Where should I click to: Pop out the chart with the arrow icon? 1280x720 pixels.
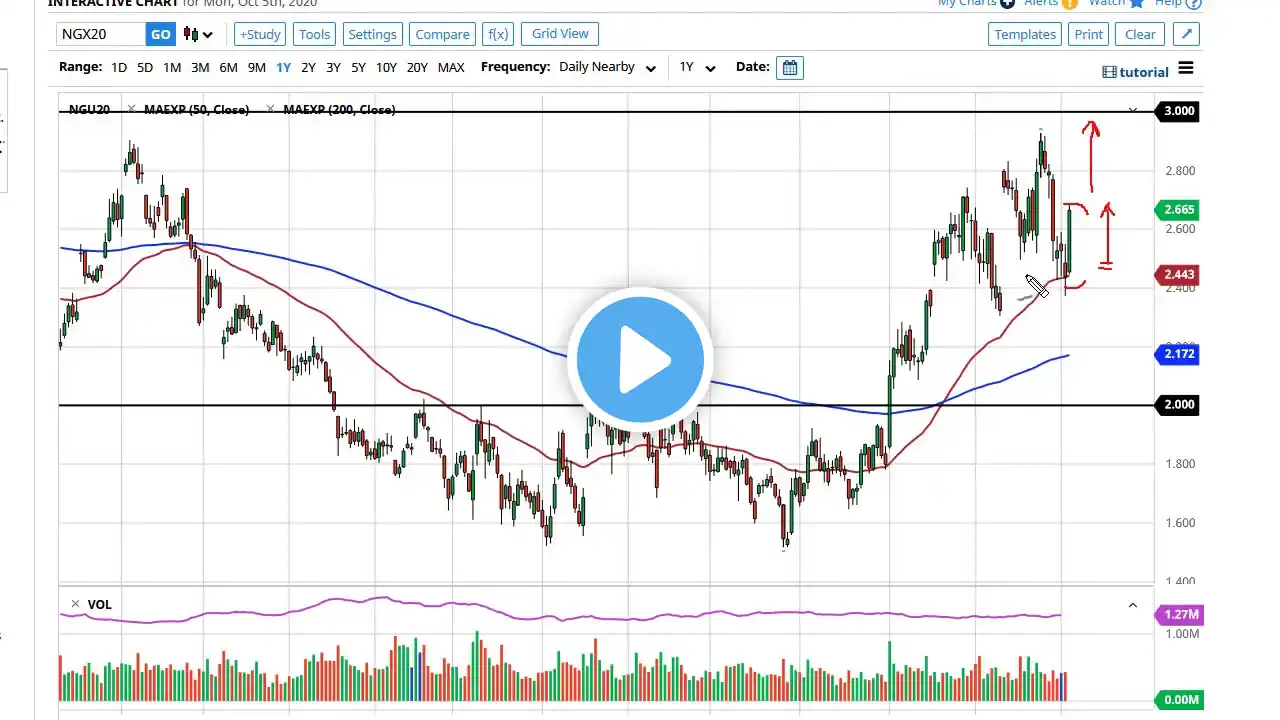[1187, 34]
